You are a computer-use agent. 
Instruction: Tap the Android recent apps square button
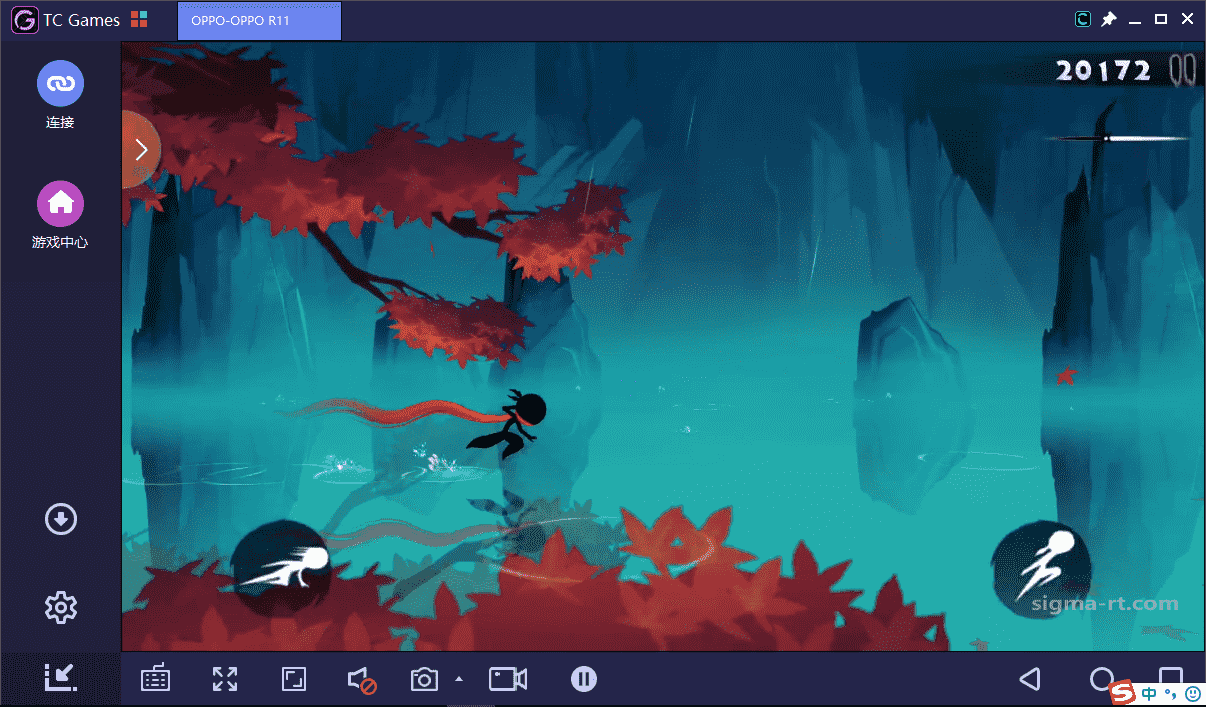[1170, 677]
